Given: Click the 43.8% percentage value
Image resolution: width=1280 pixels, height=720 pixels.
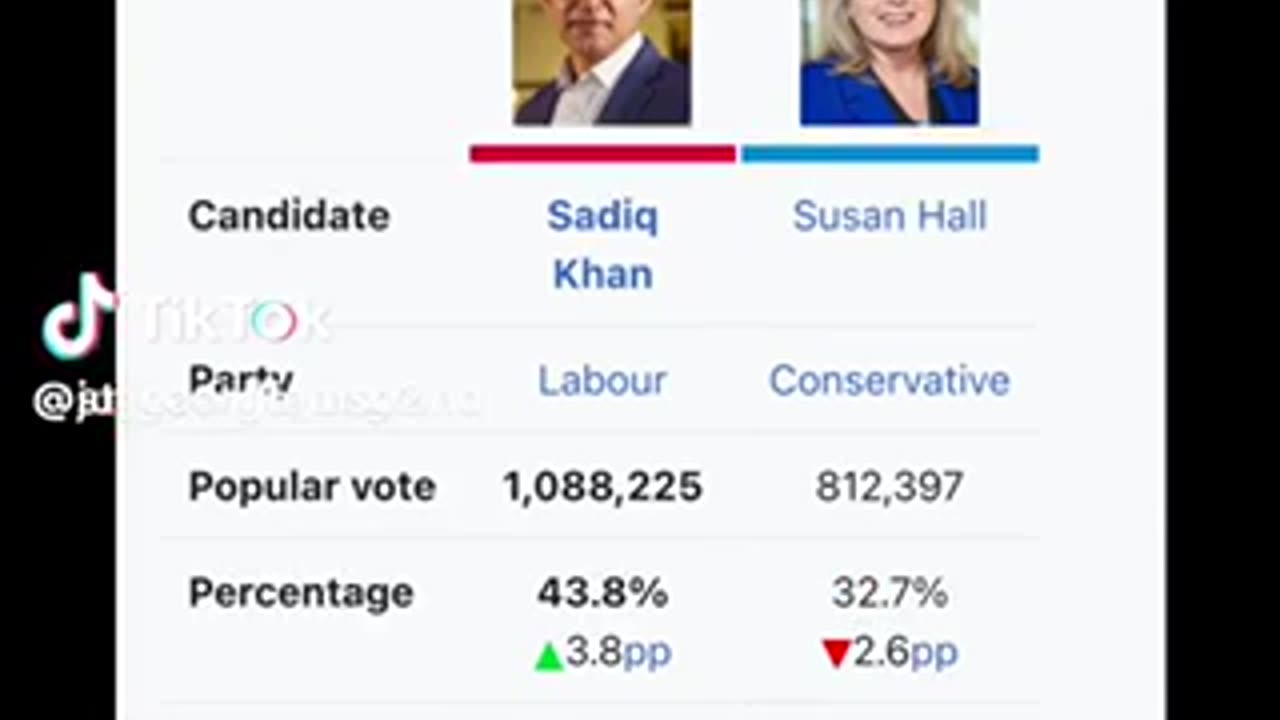Looking at the screenshot, I should click(602, 593).
